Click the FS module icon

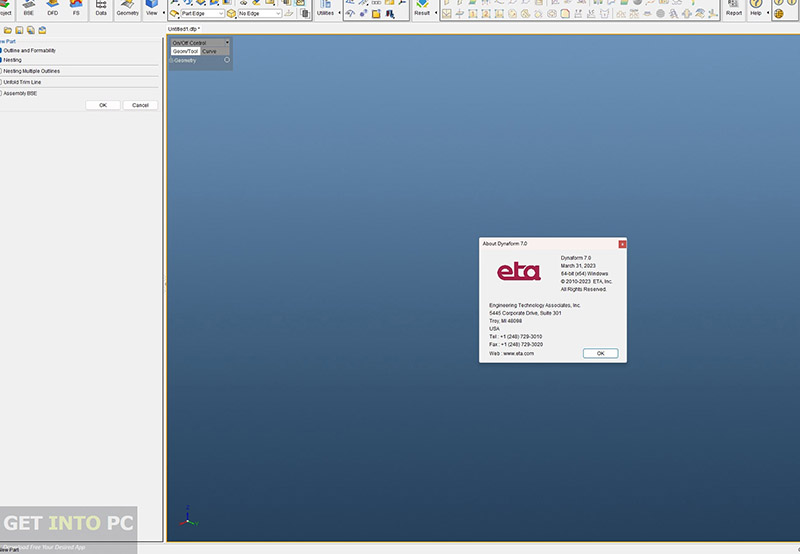tap(76, 8)
